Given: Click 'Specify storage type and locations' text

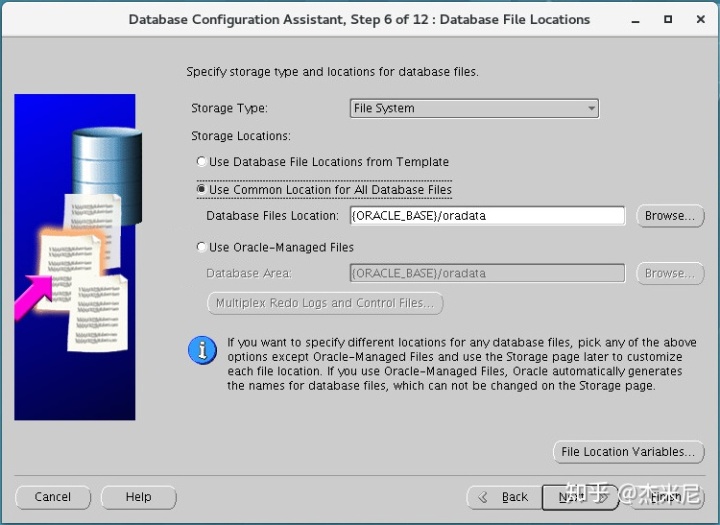Looking at the screenshot, I should (x=332, y=72).
